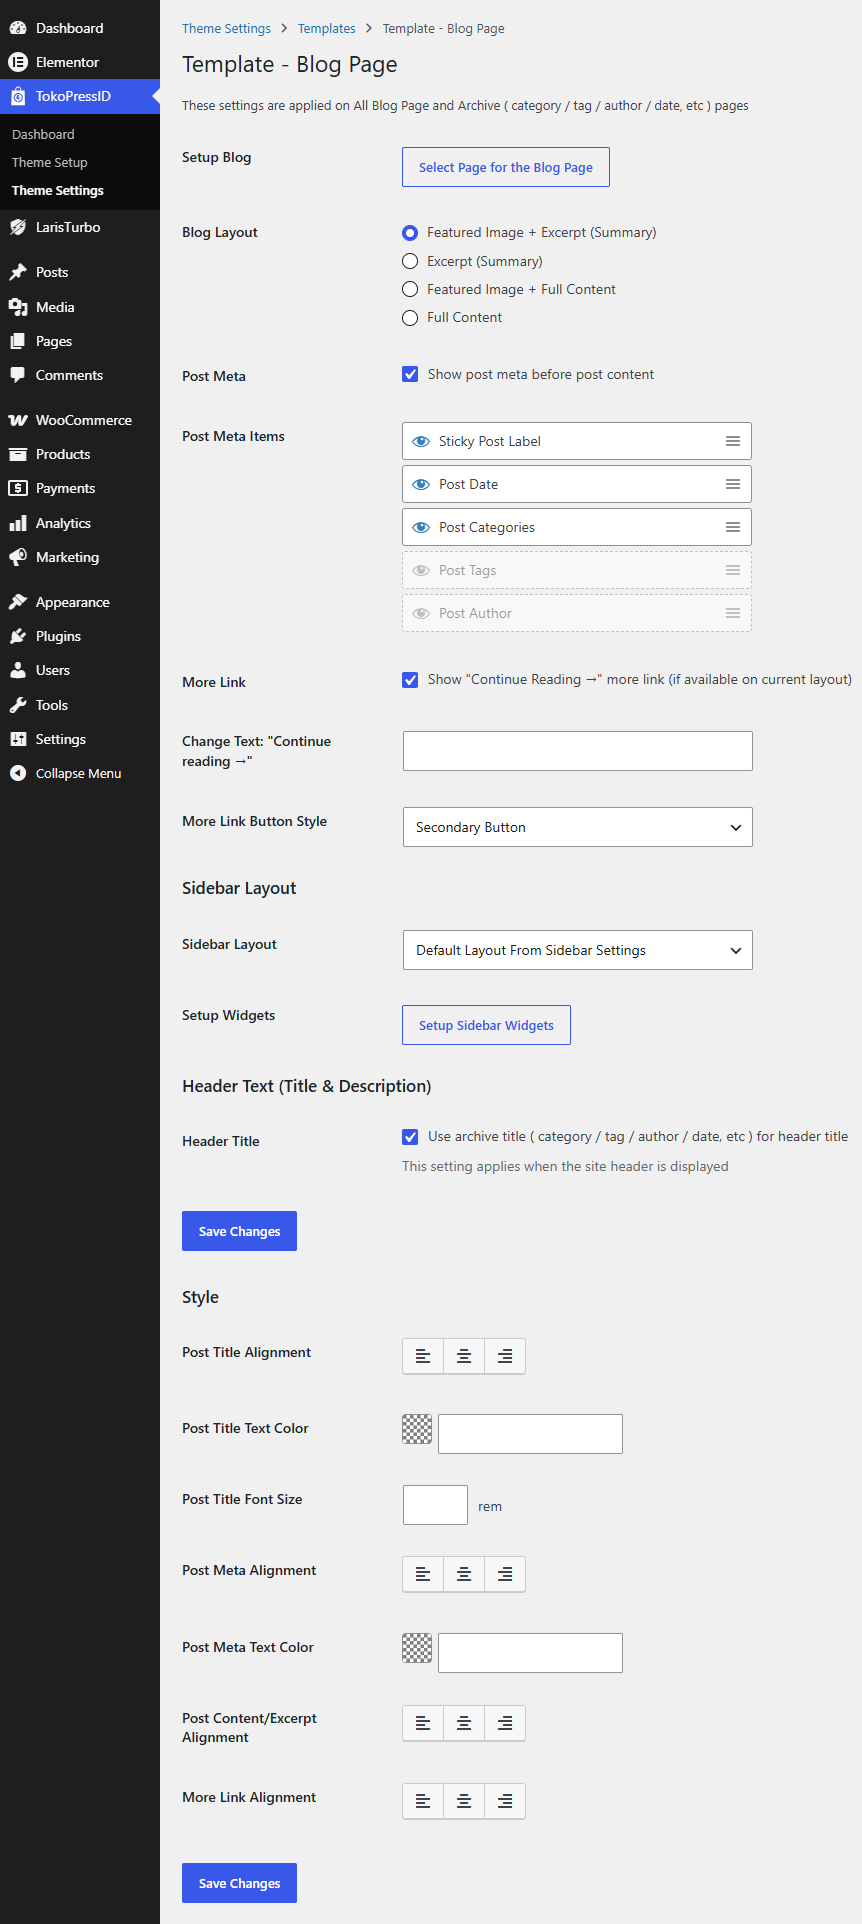Follow the Theme Settings breadcrumb link
This screenshot has width=862, height=1924.
[x=226, y=28]
